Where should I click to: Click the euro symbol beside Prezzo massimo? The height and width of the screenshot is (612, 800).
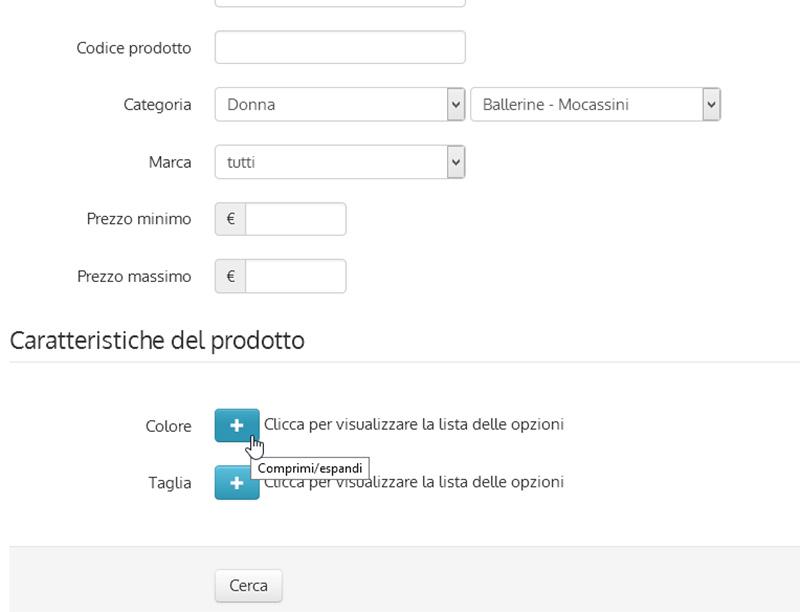(x=230, y=276)
